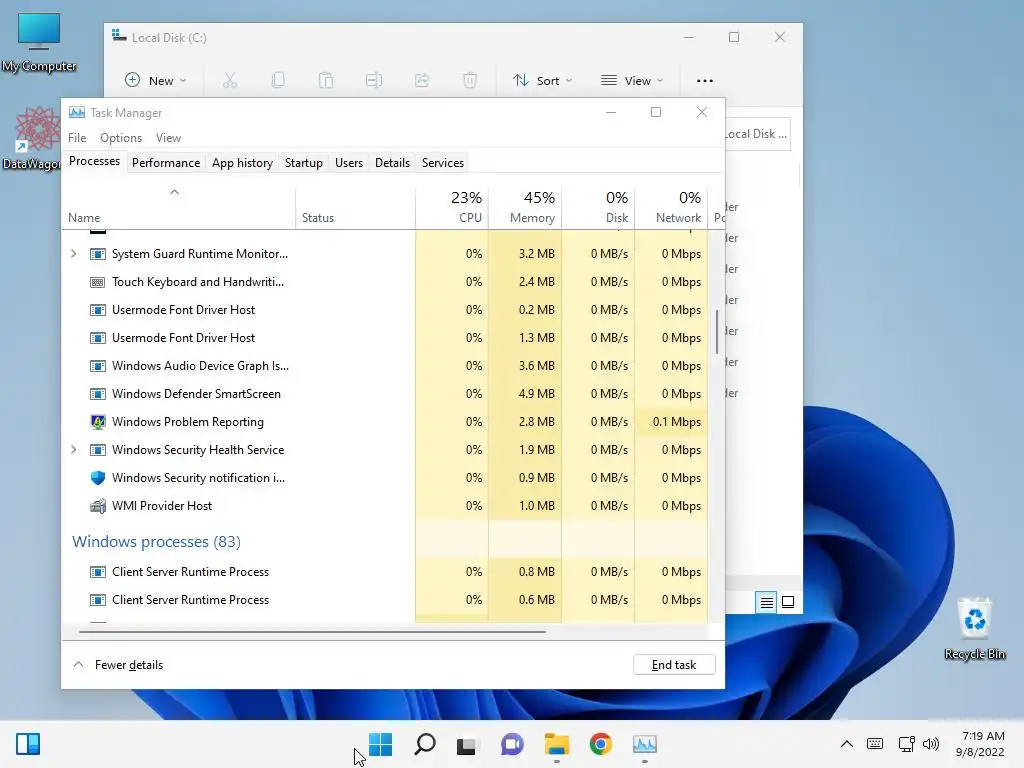The image size is (1024, 768).
Task: Open Task View on the taskbar
Action: (x=467, y=744)
